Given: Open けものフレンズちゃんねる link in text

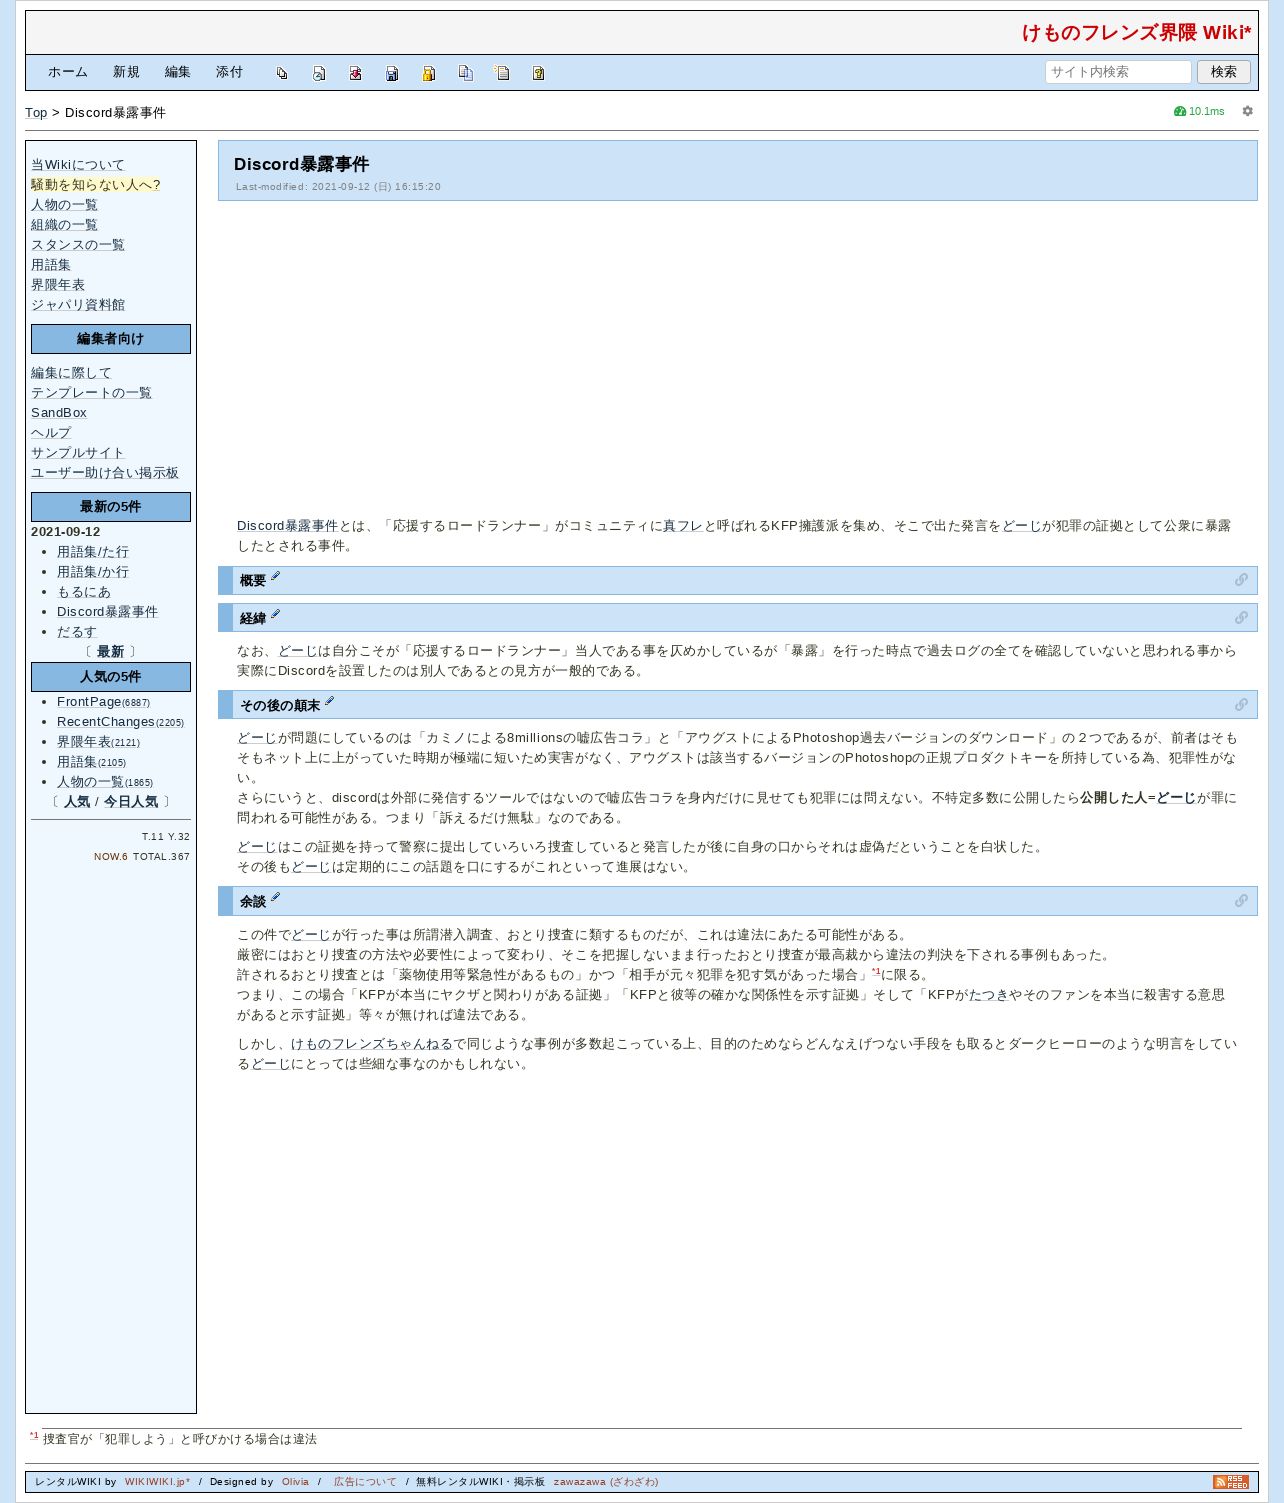Looking at the screenshot, I should coord(372,1044).
